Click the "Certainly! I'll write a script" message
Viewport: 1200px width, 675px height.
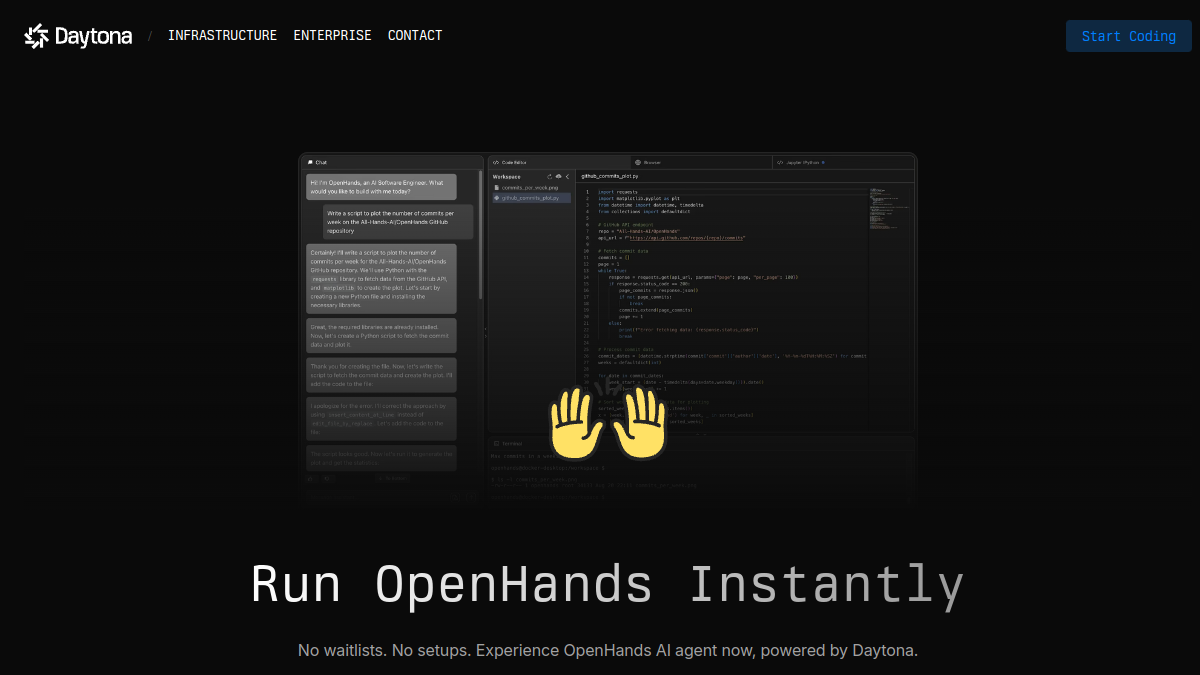coord(381,279)
